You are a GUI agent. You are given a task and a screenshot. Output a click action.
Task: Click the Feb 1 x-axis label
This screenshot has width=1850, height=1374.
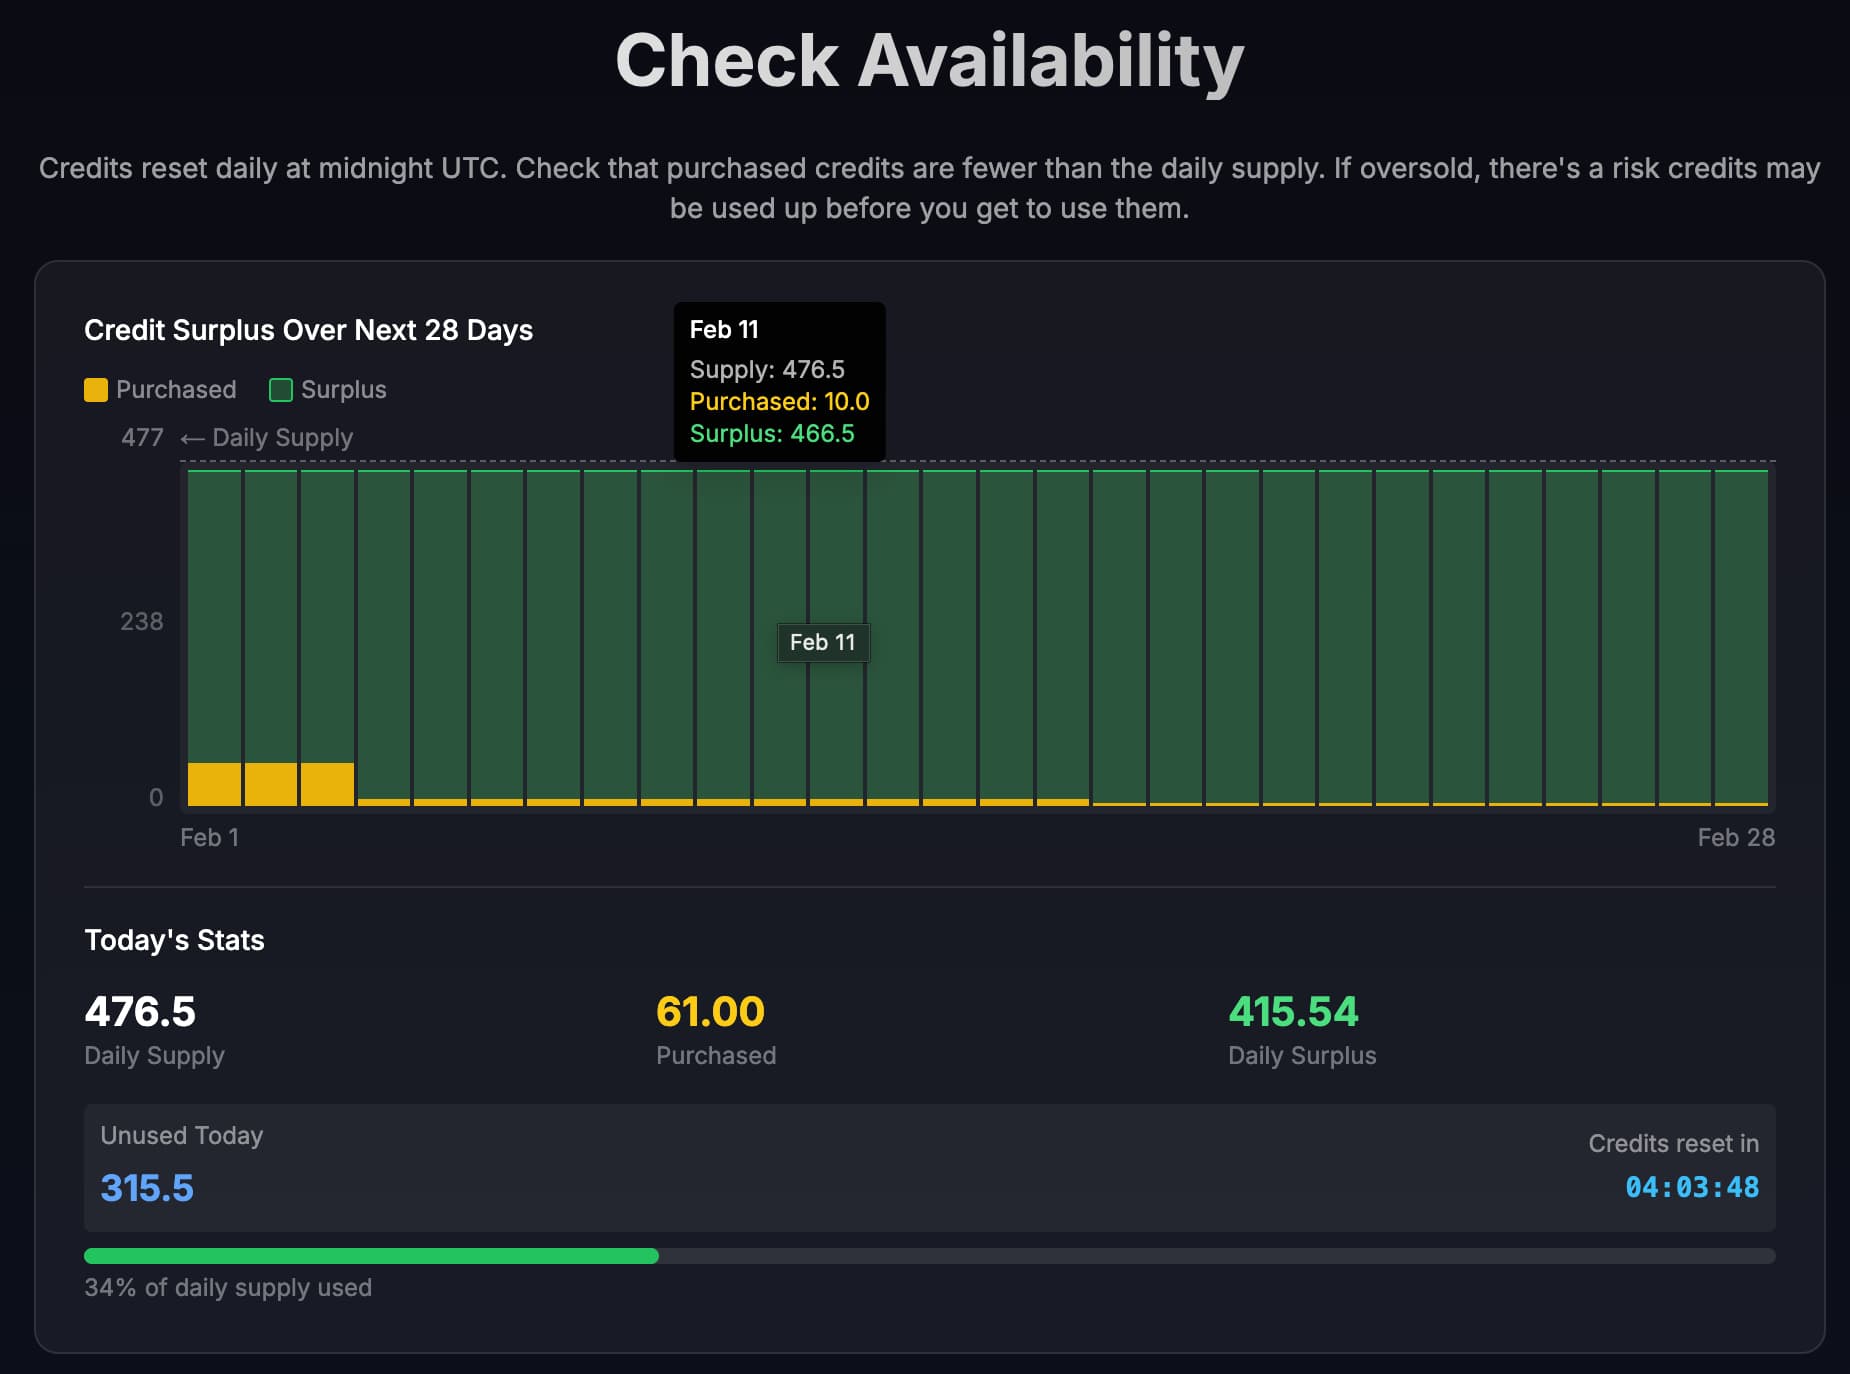pos(209,838)
